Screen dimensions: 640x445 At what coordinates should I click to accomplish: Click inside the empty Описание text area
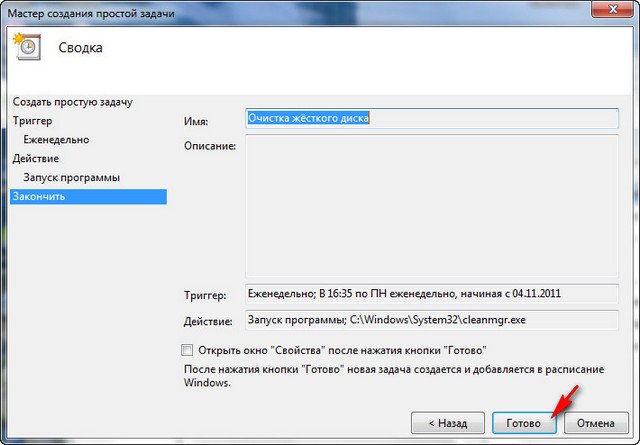click(x=432, y=206)
